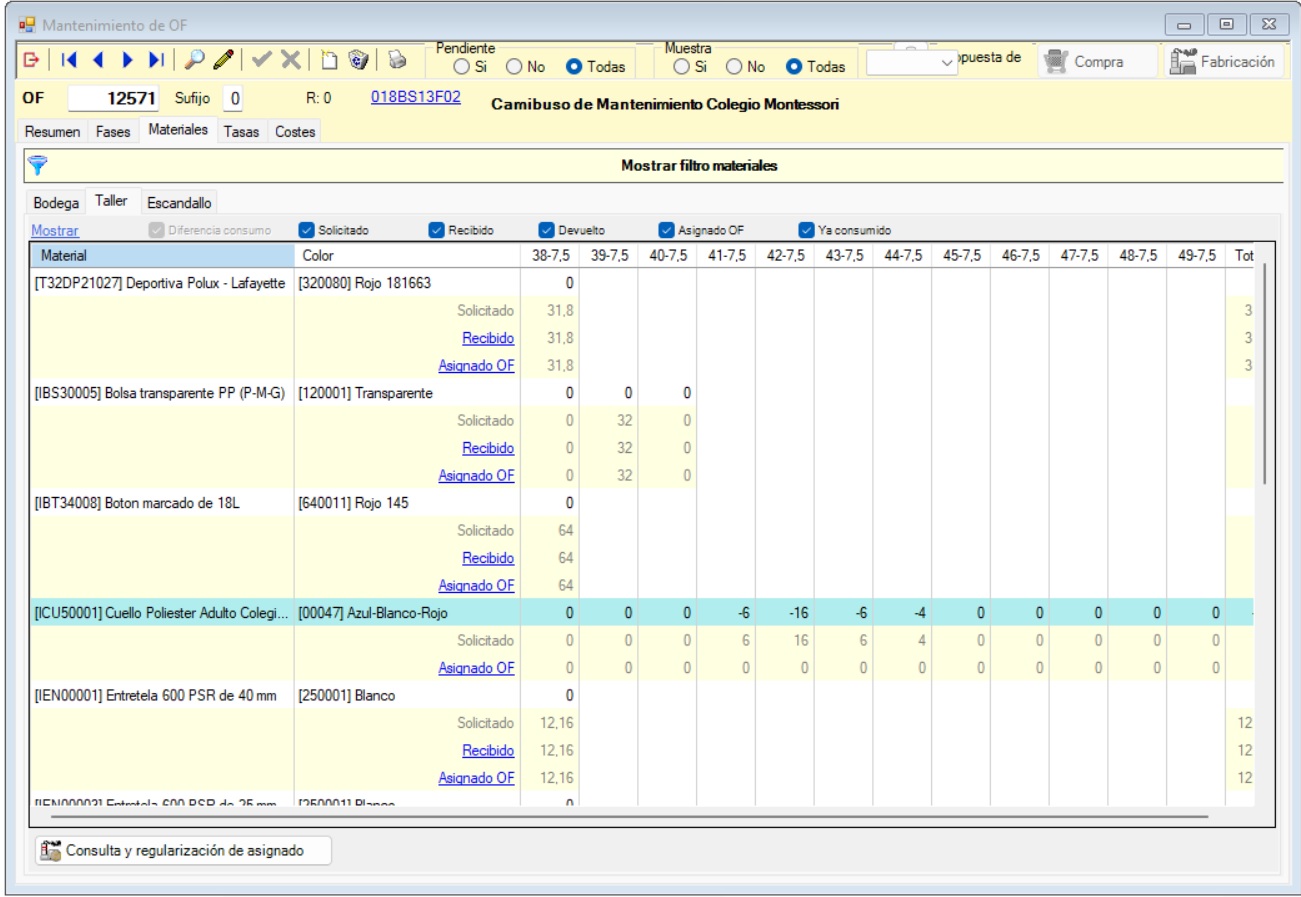
Task: Click the pencil edit icon
Action: click(x=224, y=61)
